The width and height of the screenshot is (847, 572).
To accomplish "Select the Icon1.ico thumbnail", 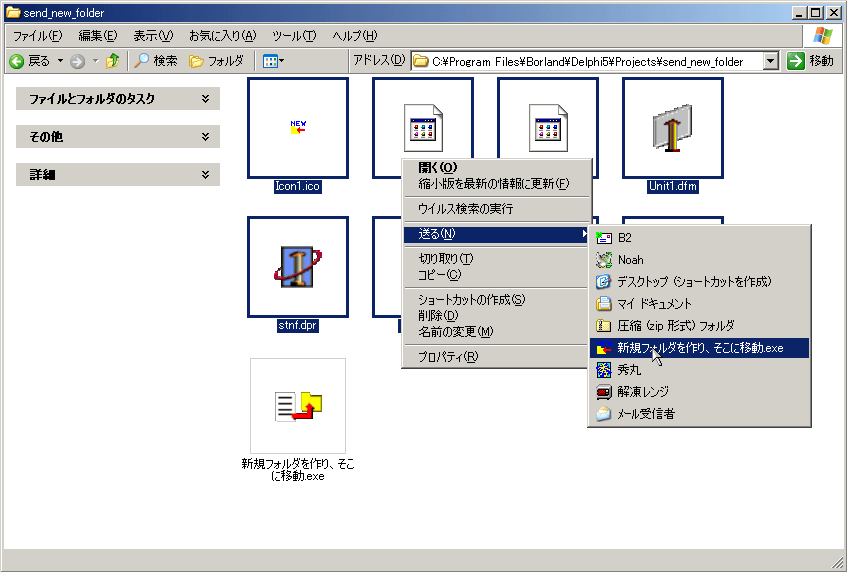I will [x=298, y=128].
